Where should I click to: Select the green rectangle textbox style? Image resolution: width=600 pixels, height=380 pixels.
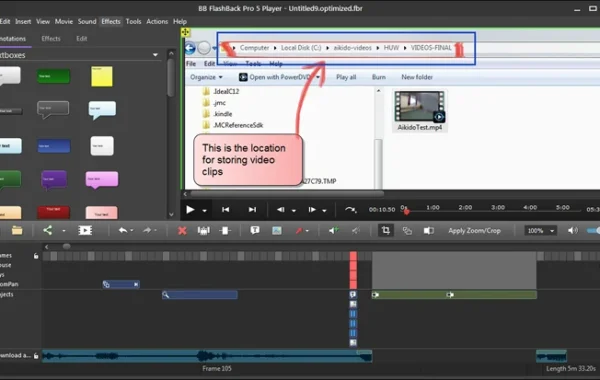tap(53, 76)
